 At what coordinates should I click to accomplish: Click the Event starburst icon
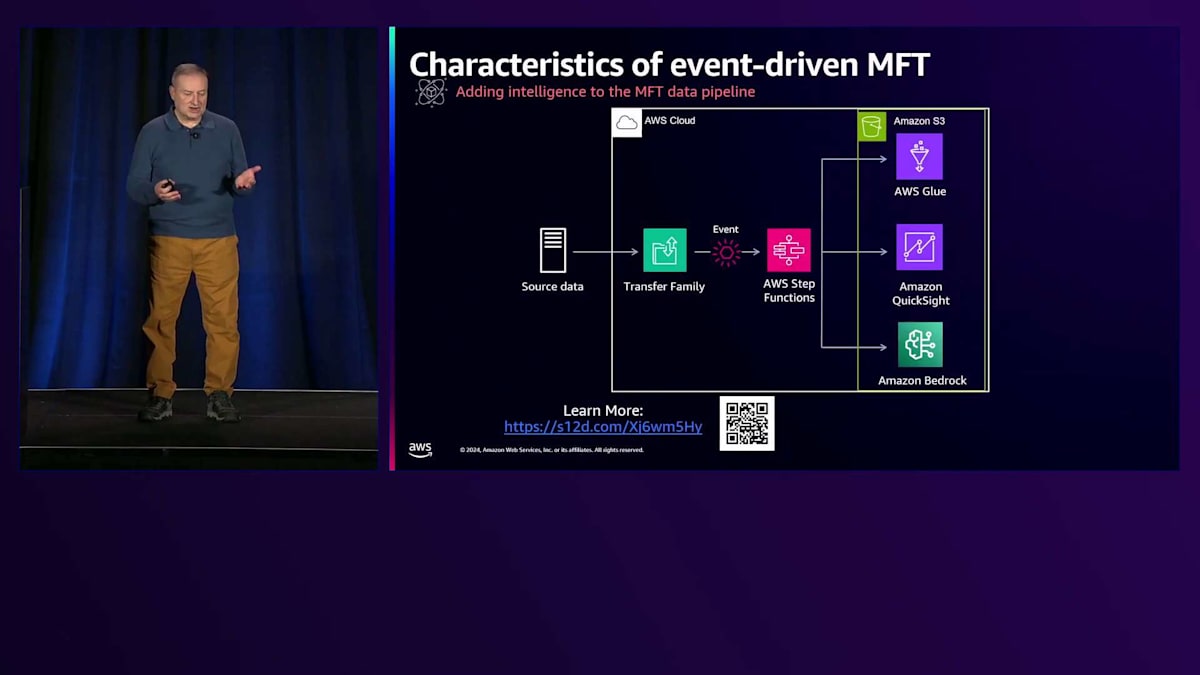(726, 252)
